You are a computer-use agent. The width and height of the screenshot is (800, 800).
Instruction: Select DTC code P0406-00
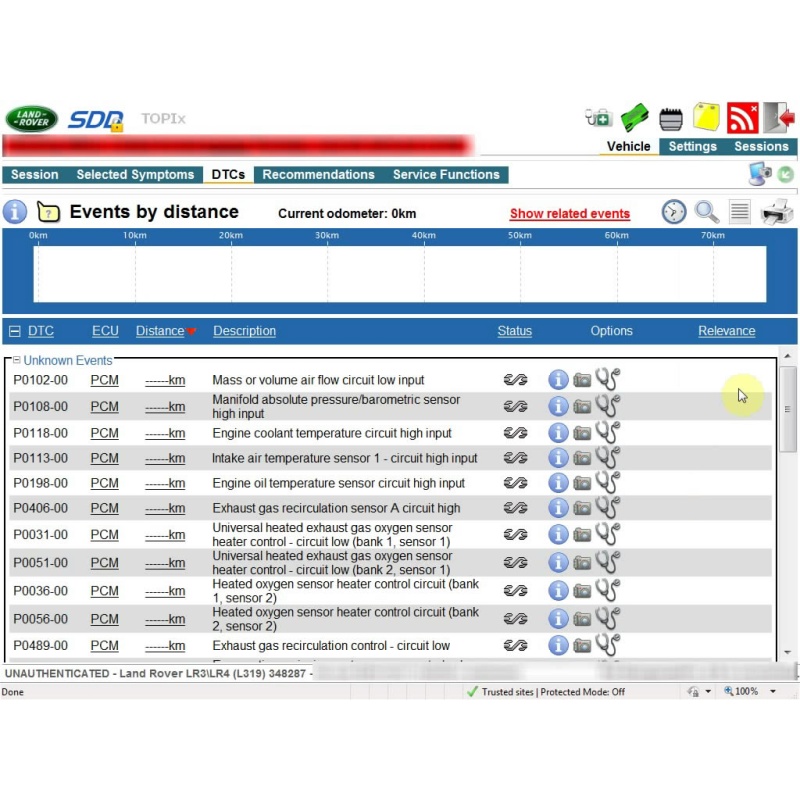pyautogui.click(x=40, y=508)
